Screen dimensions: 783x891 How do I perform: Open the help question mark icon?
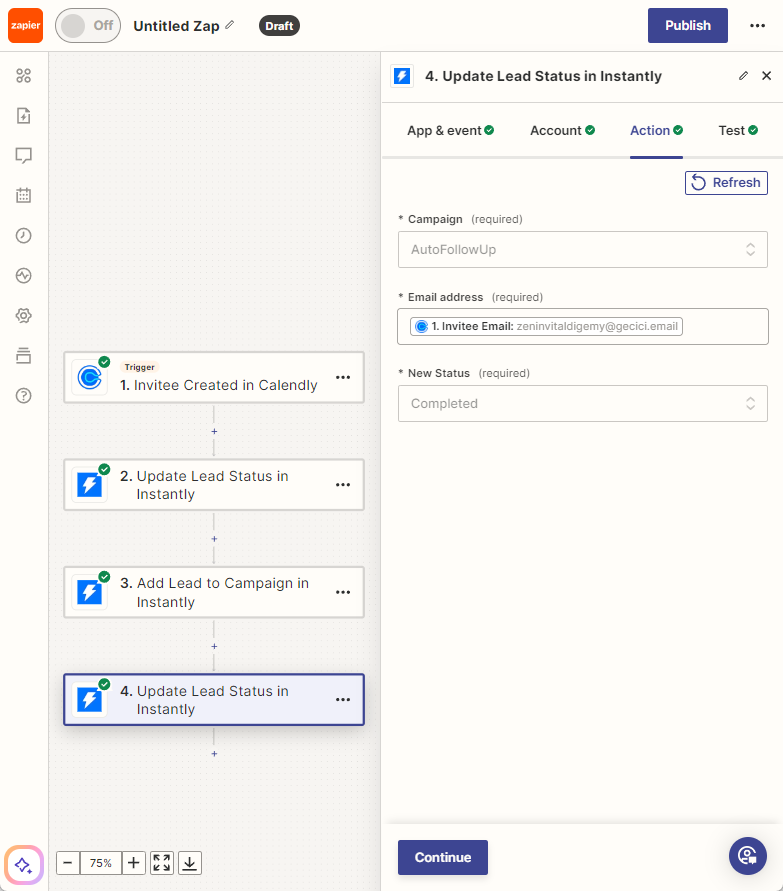pos(23,395)
